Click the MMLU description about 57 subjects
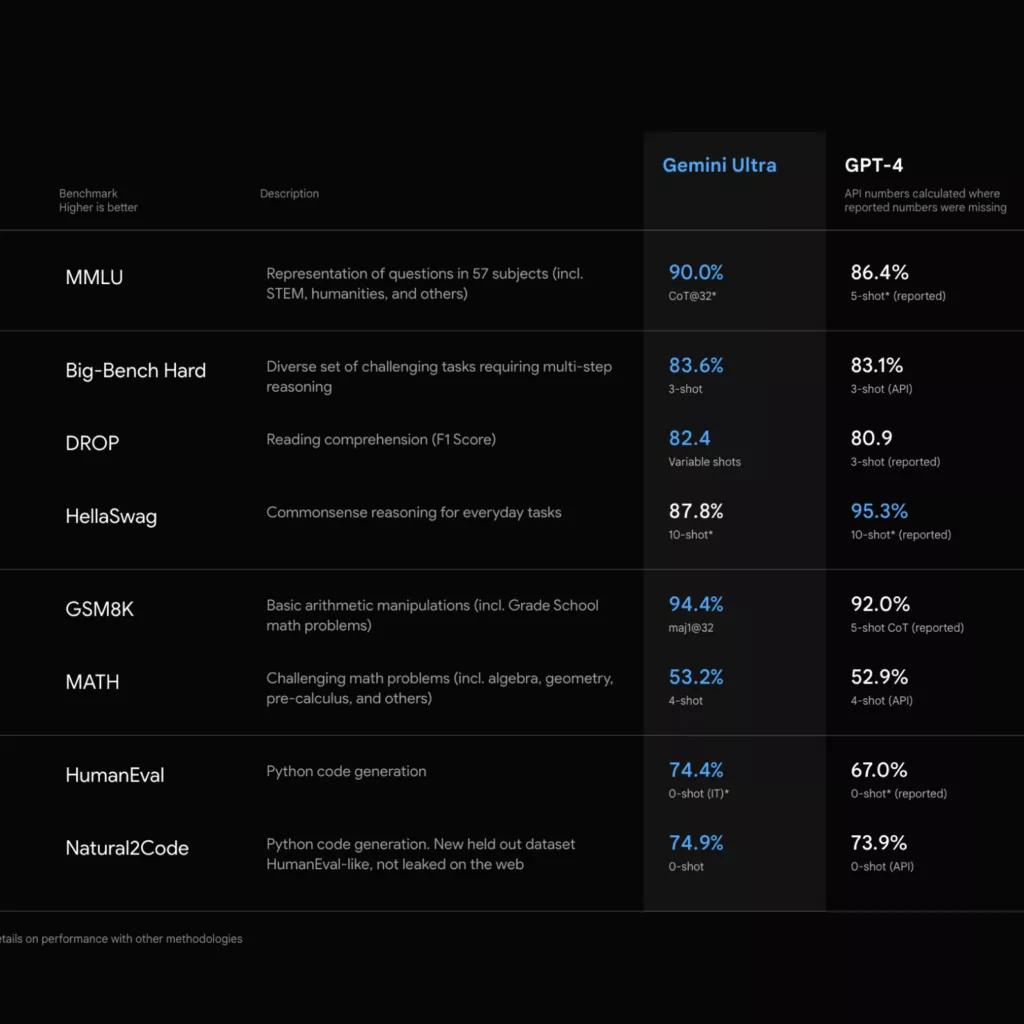This screenshot has height=1024, width=1024. 424,283
